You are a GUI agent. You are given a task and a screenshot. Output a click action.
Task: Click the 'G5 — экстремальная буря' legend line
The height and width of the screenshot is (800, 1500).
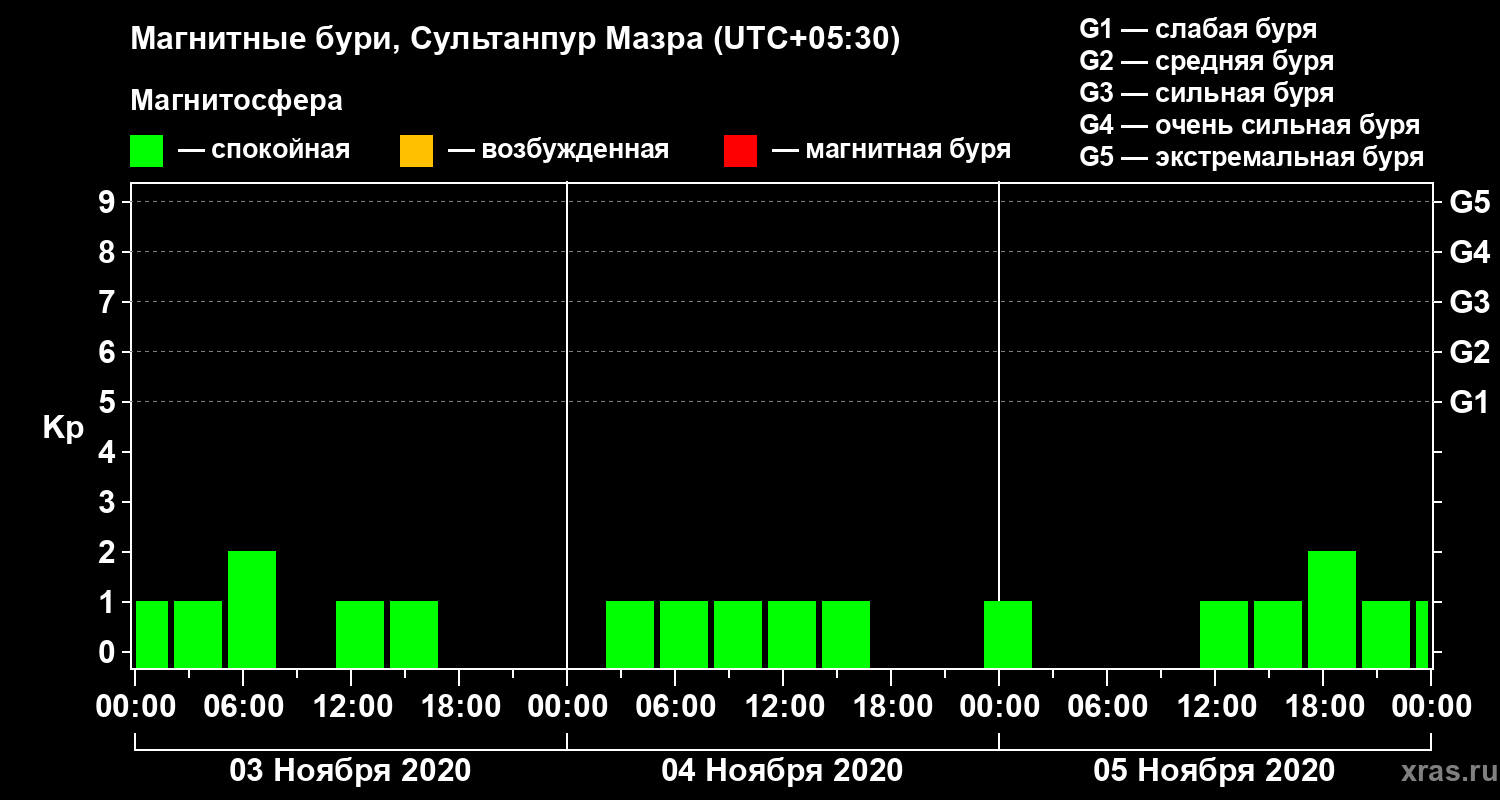coord(1252,158)
